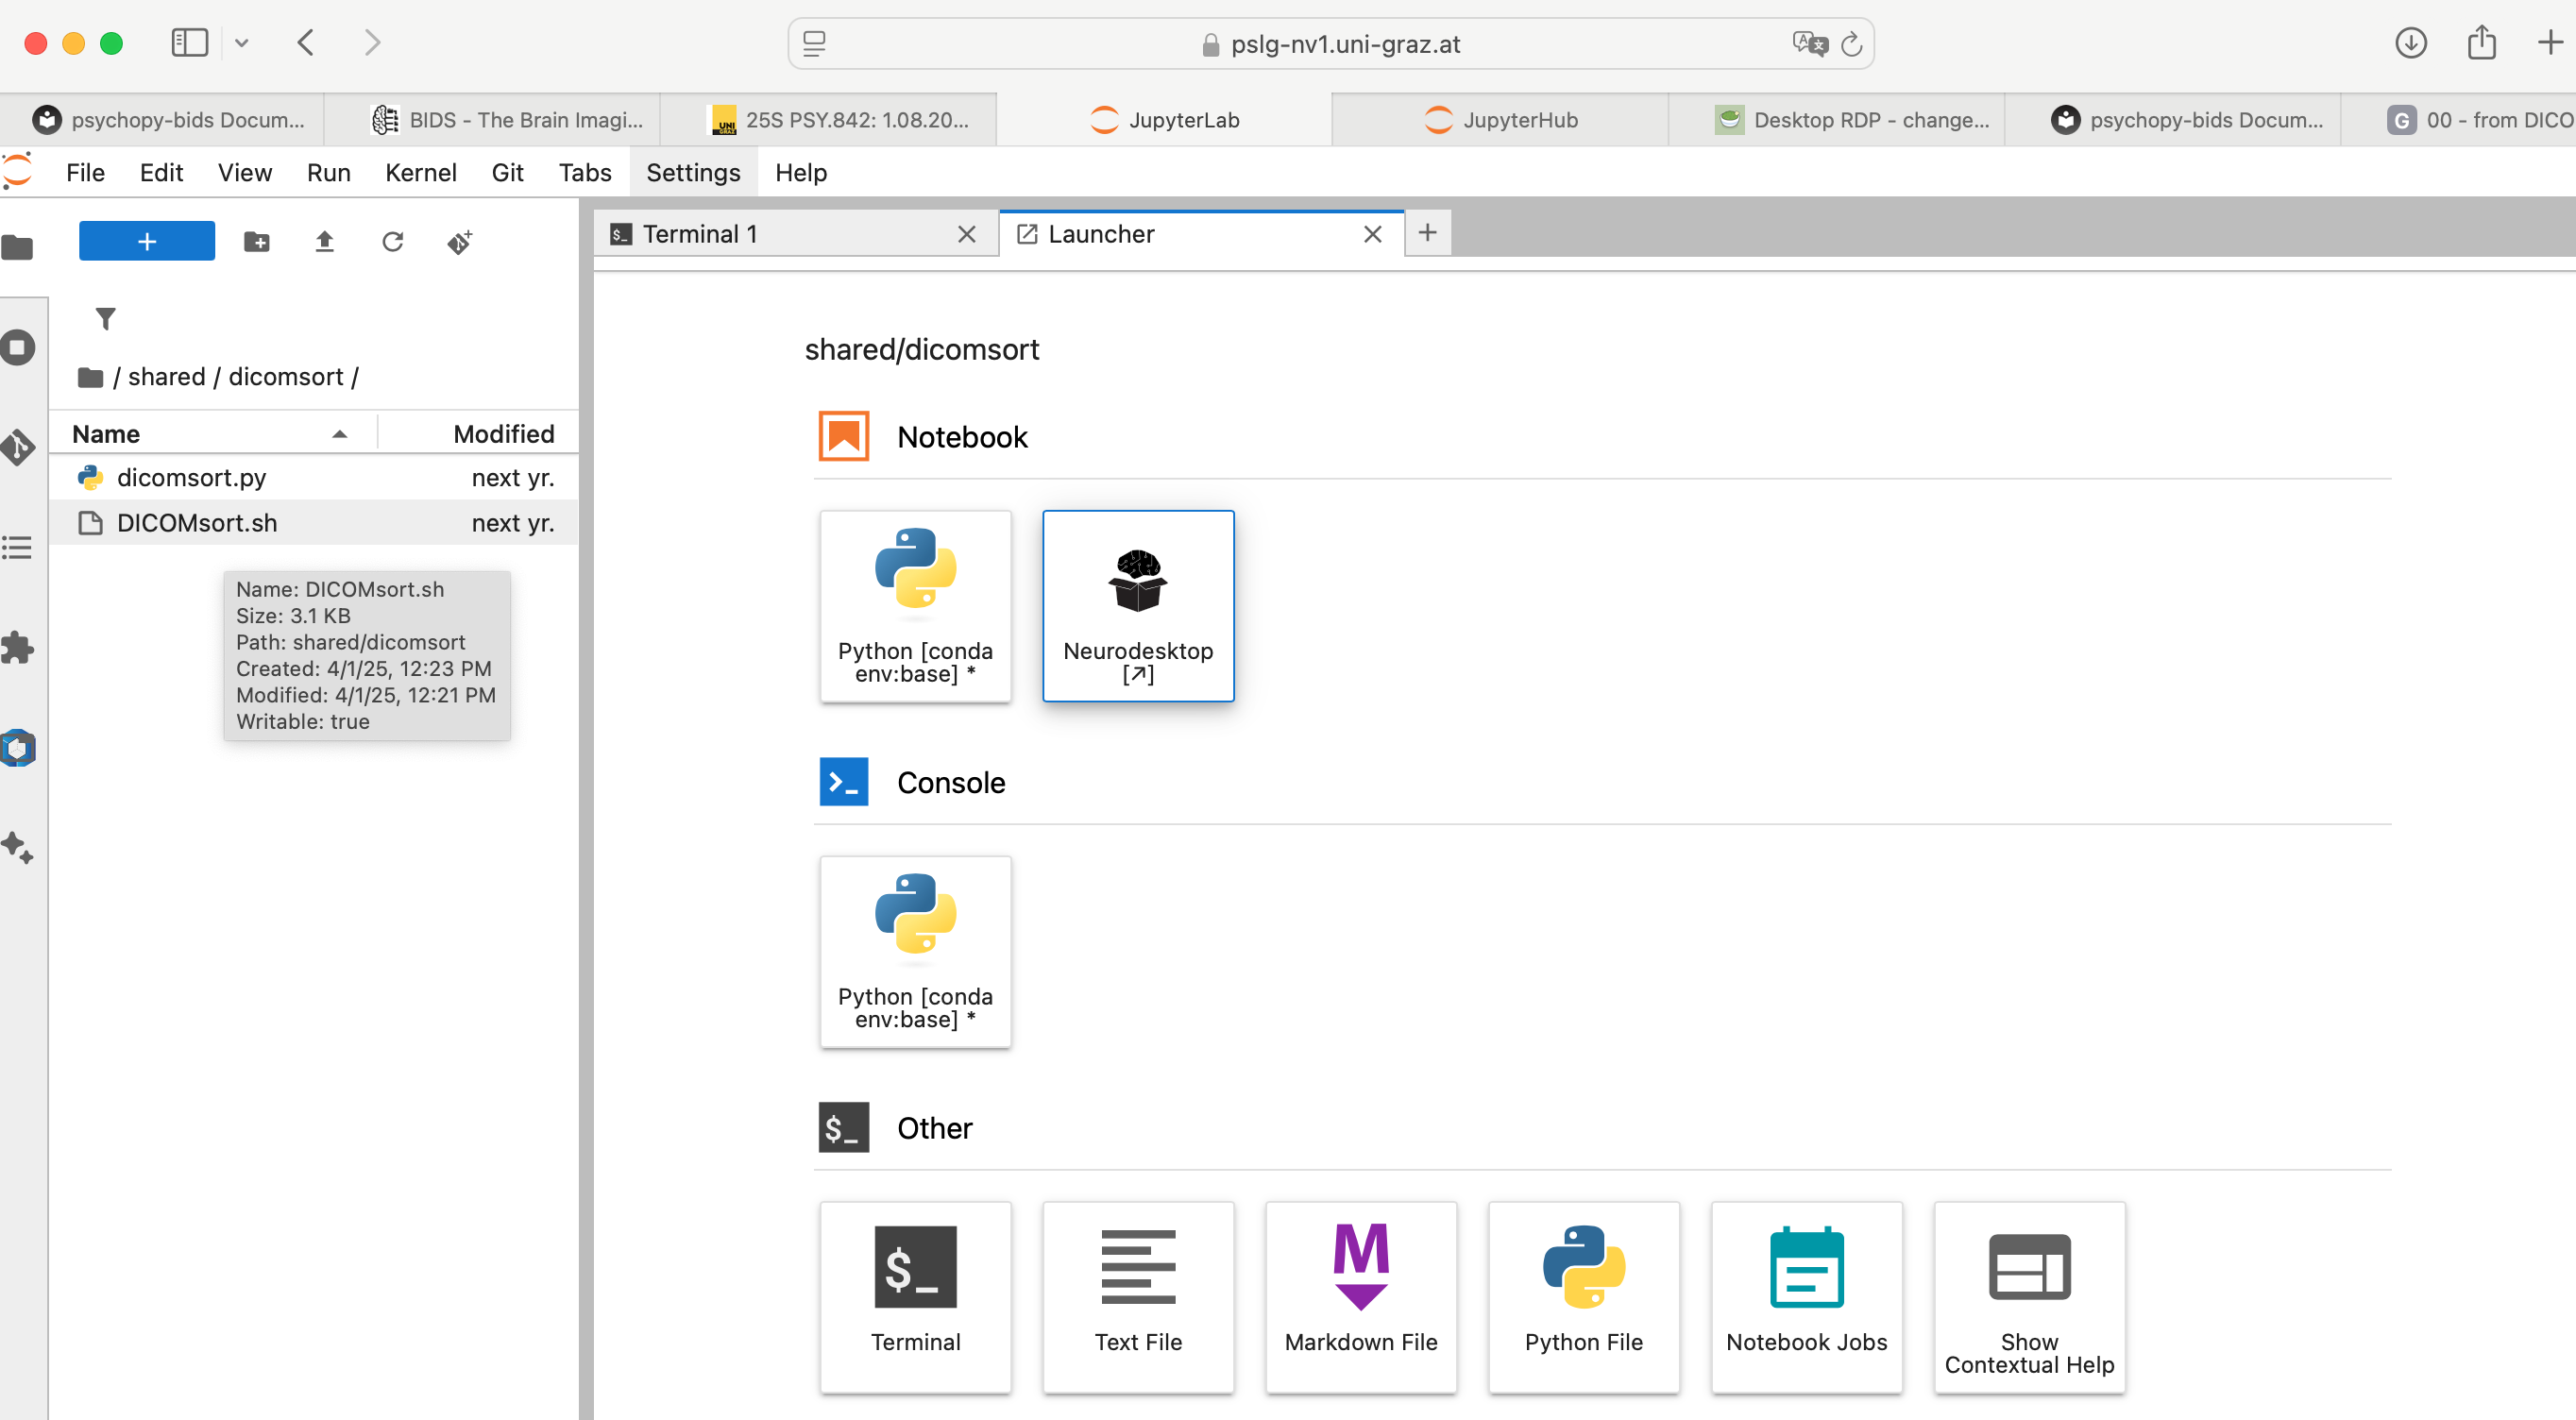Switch to Desktop RDP browser tab

coord(1837,120)
